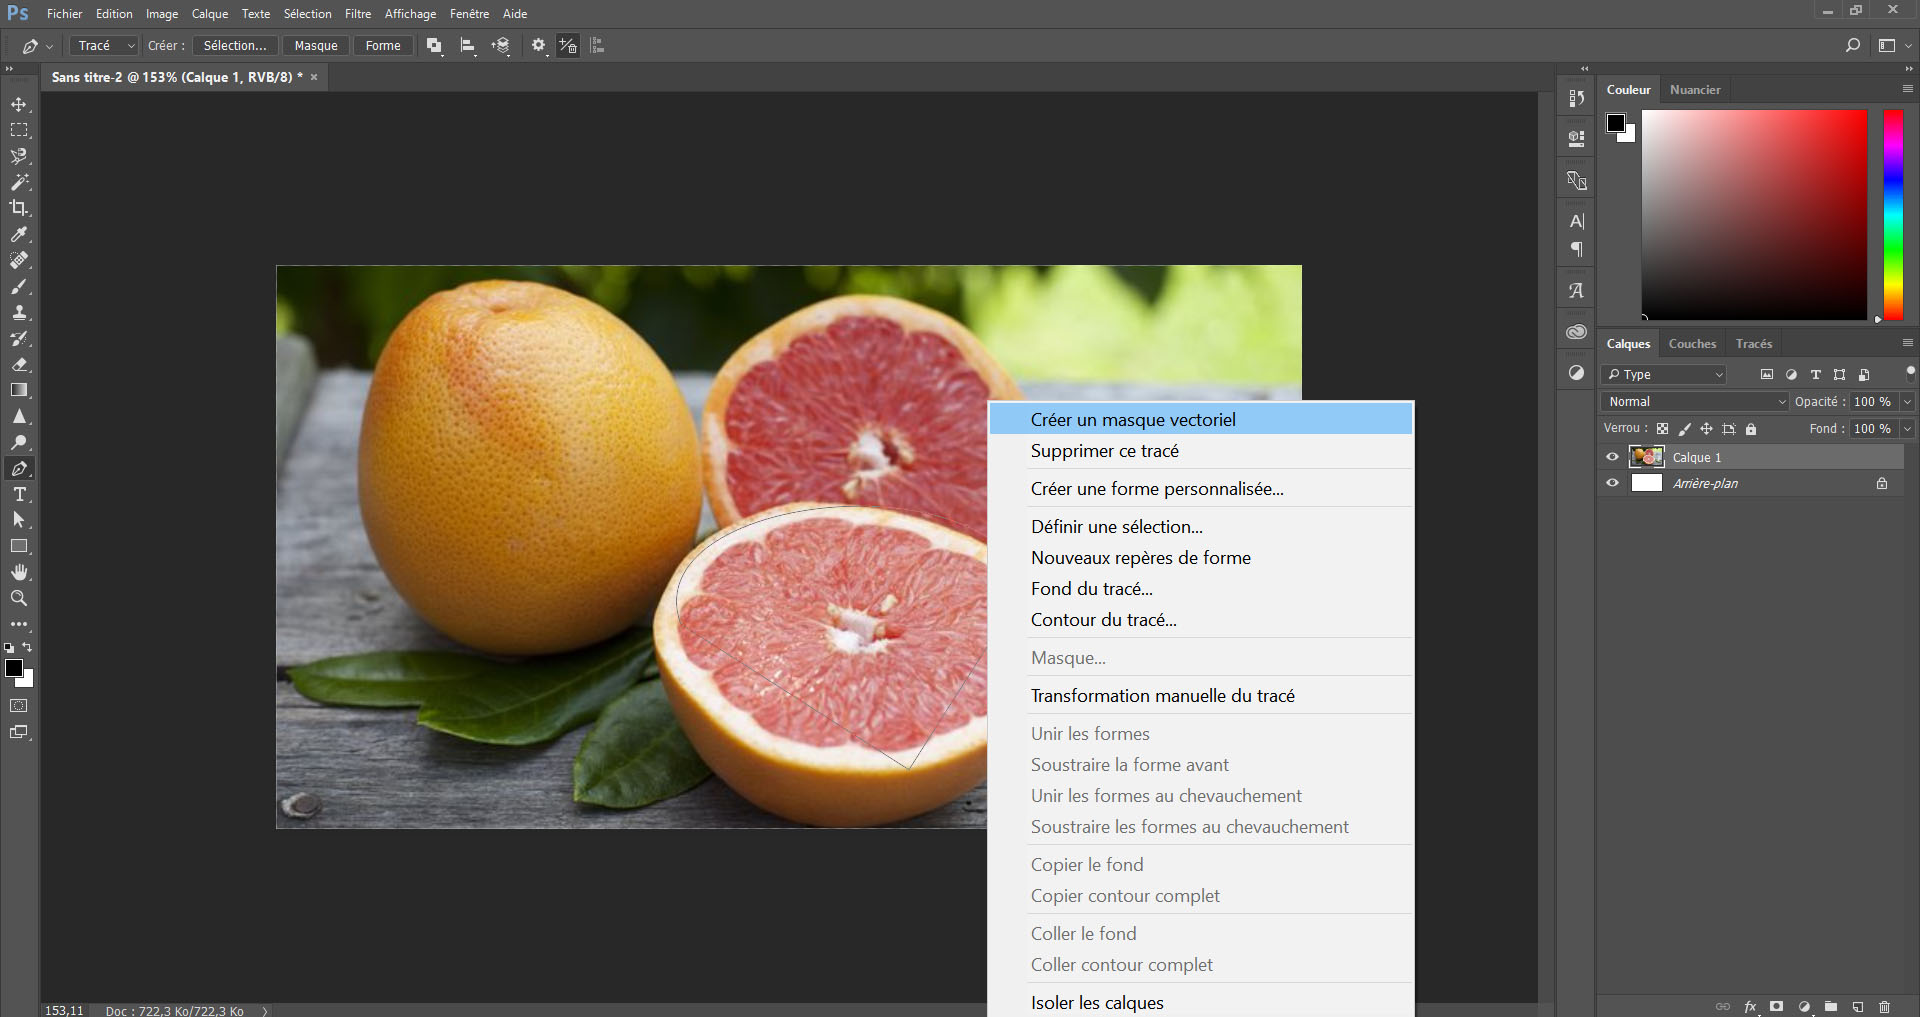
Task: Hide the Calque 1 layer
Action: pos(1612,457)
